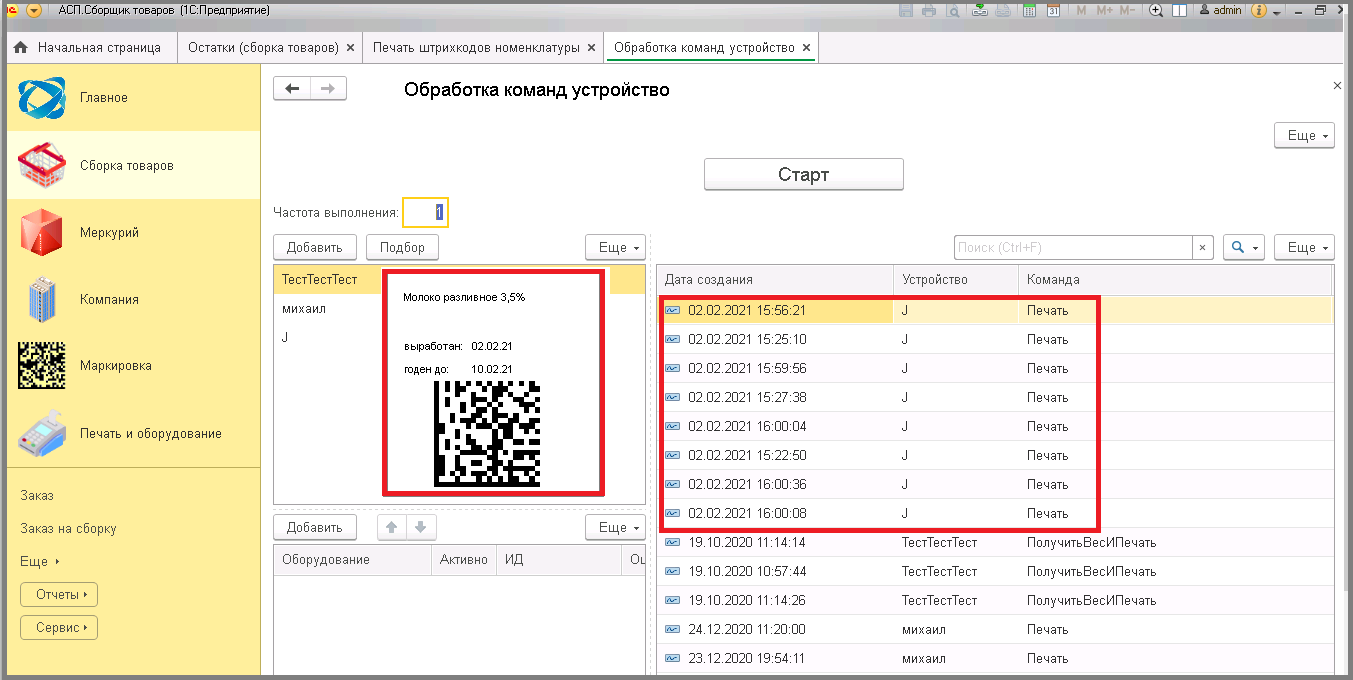Open the Заказ на сборку link
Screen dimensions: 1353x680
click(x=68, y=528)
